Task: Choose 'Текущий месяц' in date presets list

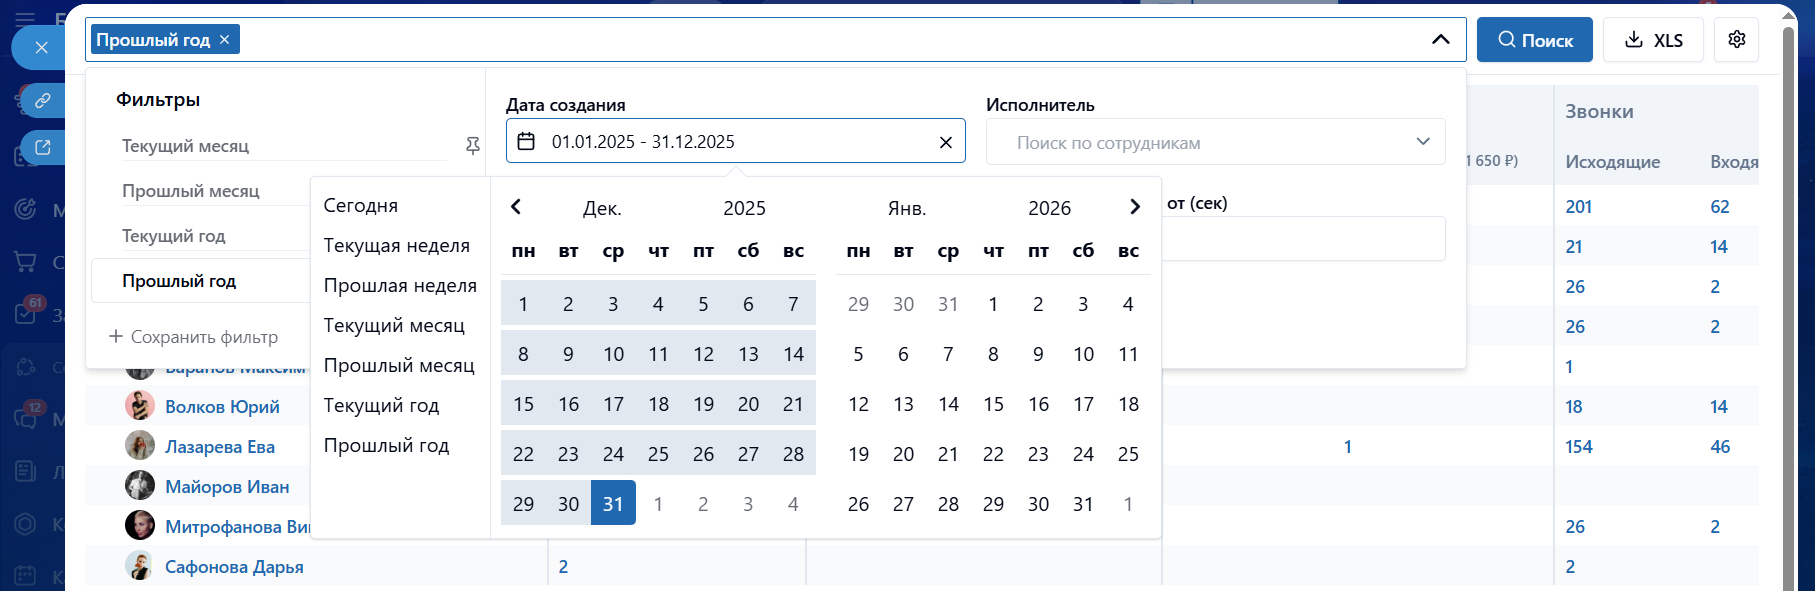Action: 394,325
